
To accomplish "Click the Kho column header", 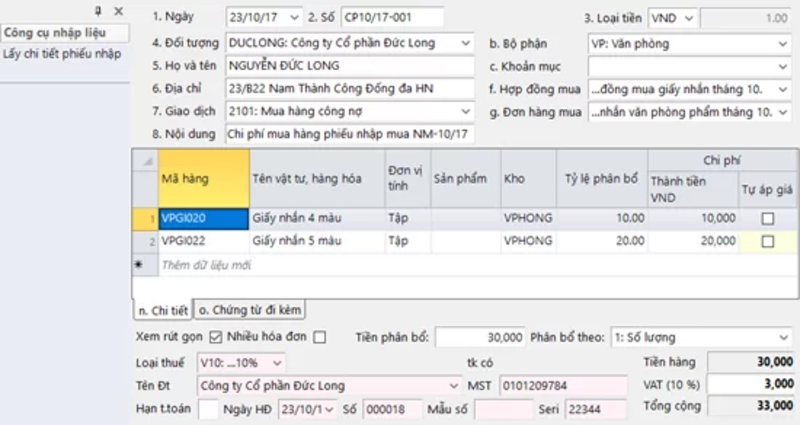I will click(x=529, y=179).
